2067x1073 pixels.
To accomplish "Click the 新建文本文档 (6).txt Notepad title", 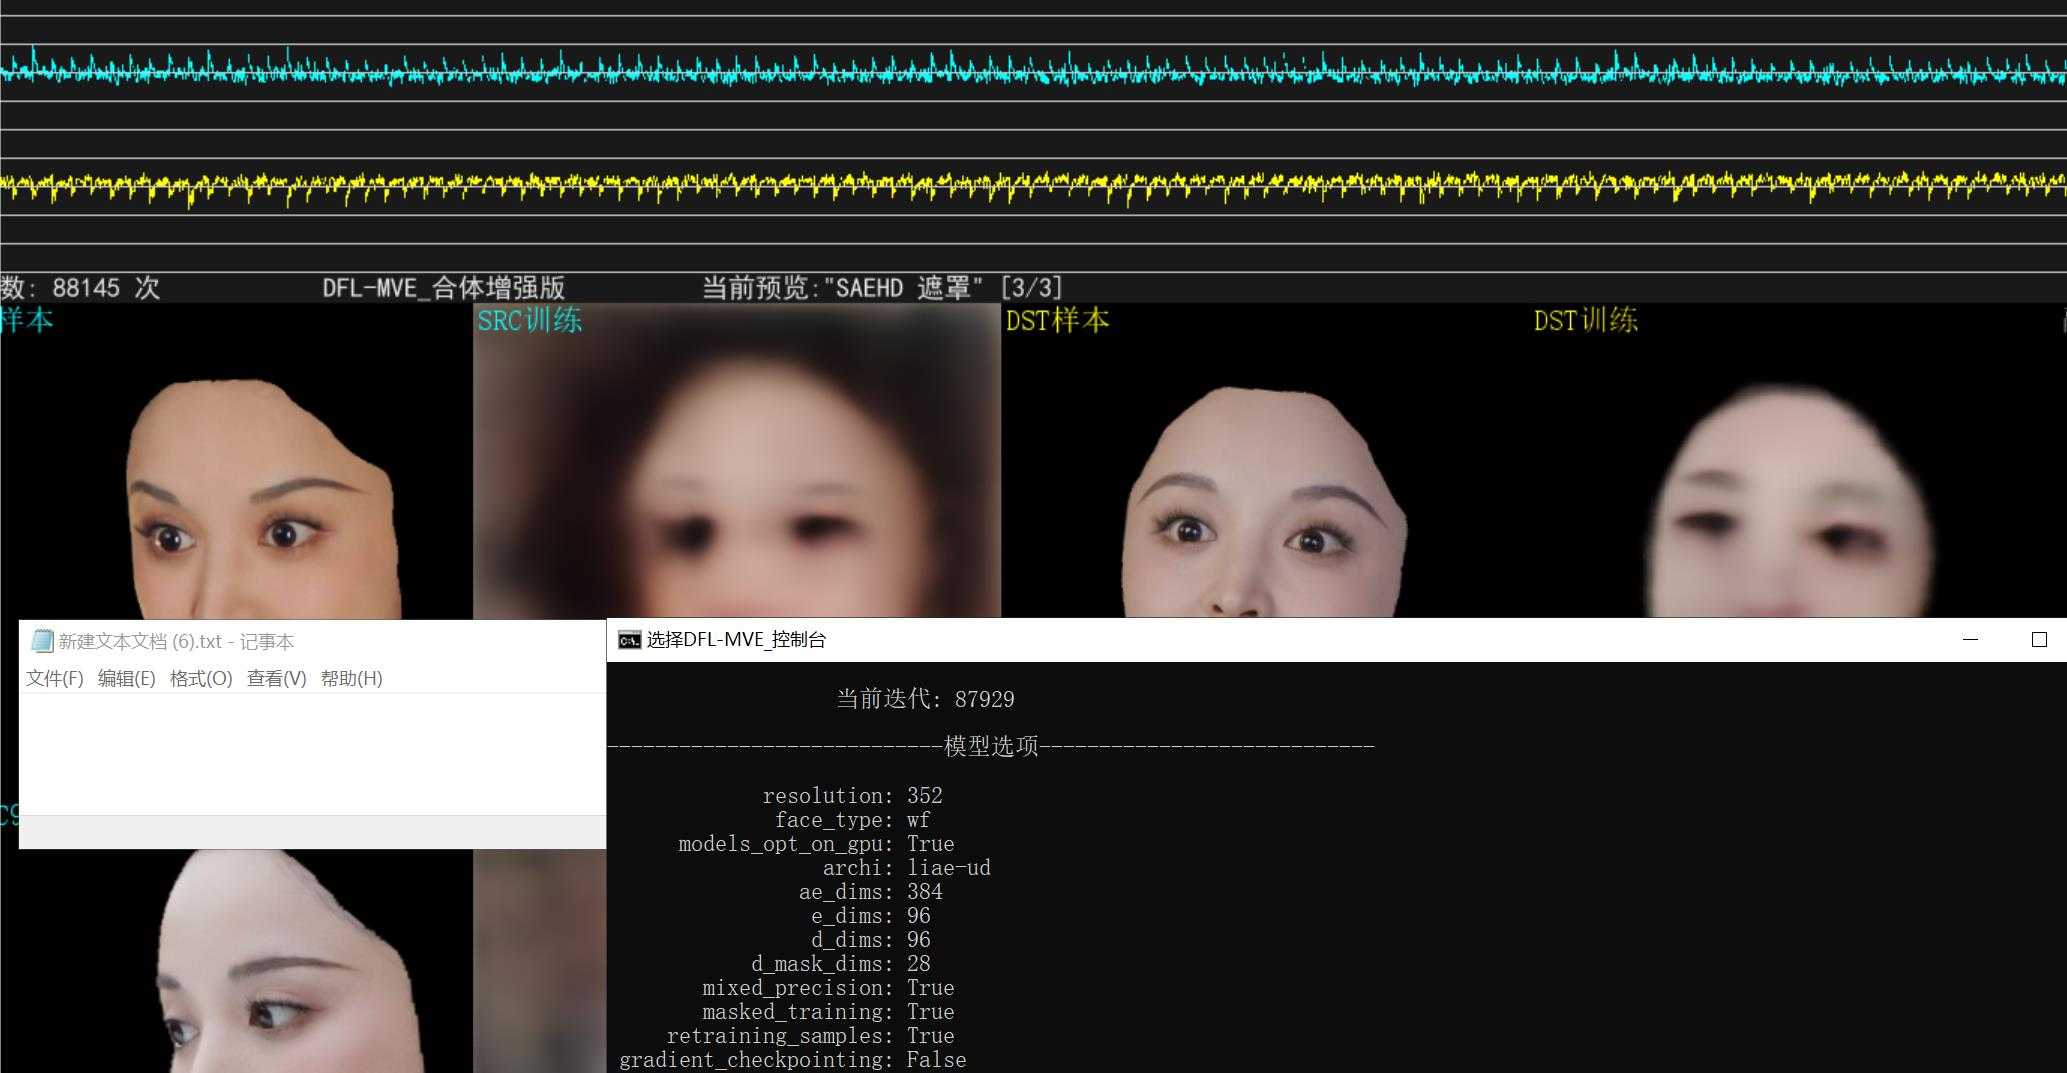I will (x=176, y=642).
